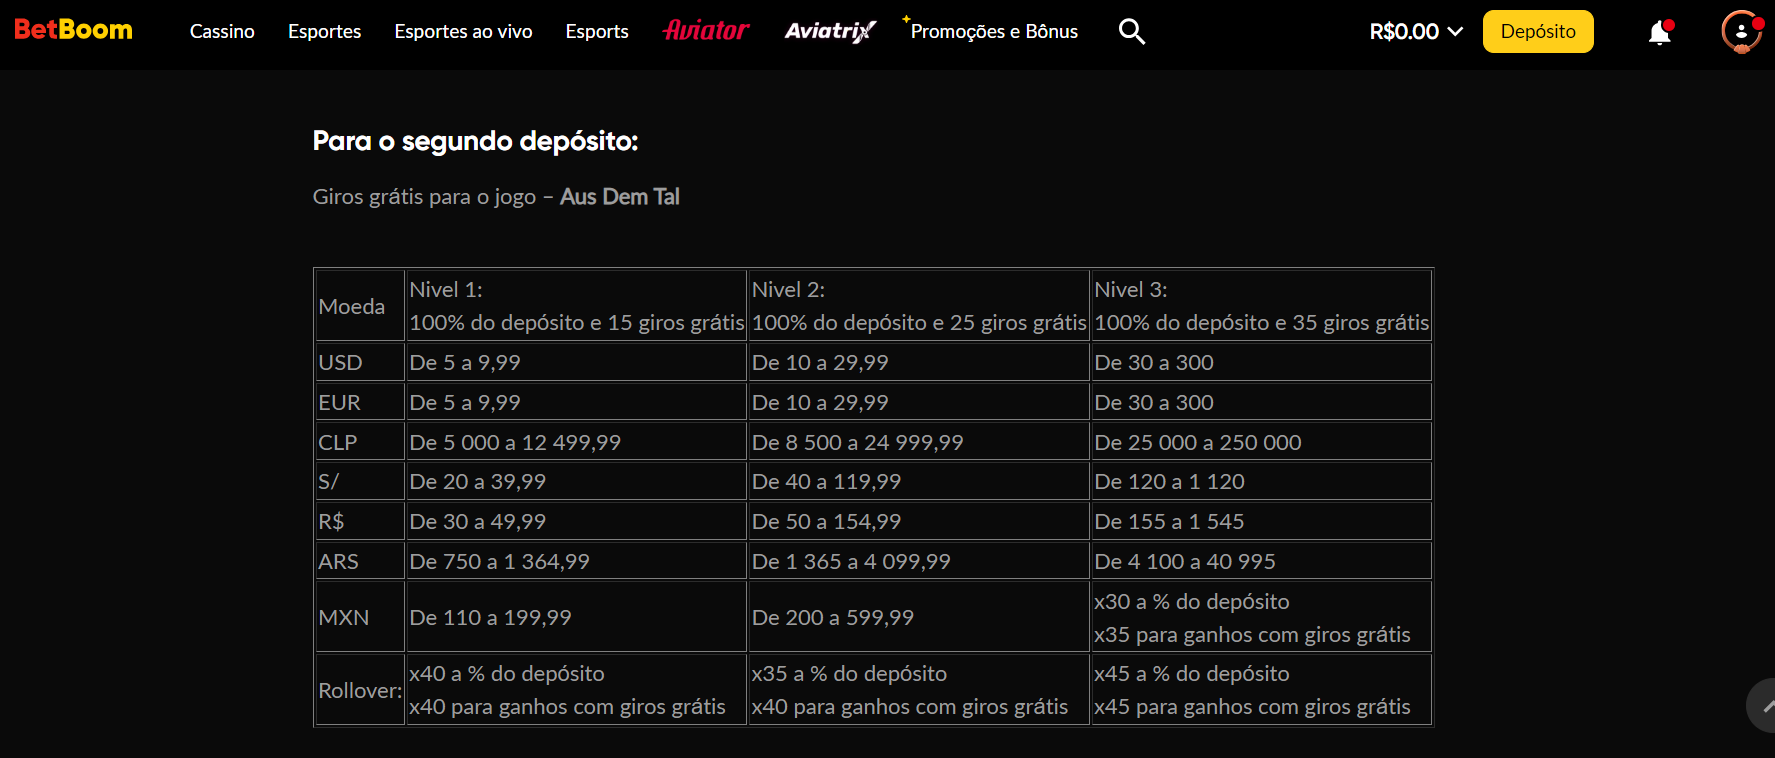Click Rollover 'x45 a % do depósito' cell
1775x758 pixels.
[1262, 690]
